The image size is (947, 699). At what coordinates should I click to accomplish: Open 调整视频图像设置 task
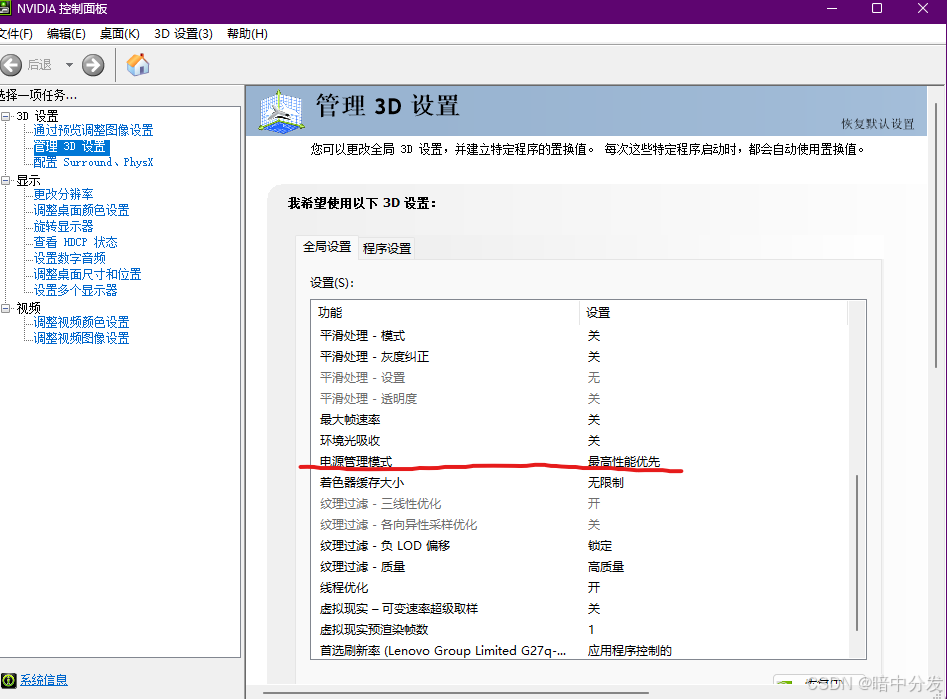pyautogui.click(x=82, y=338)
